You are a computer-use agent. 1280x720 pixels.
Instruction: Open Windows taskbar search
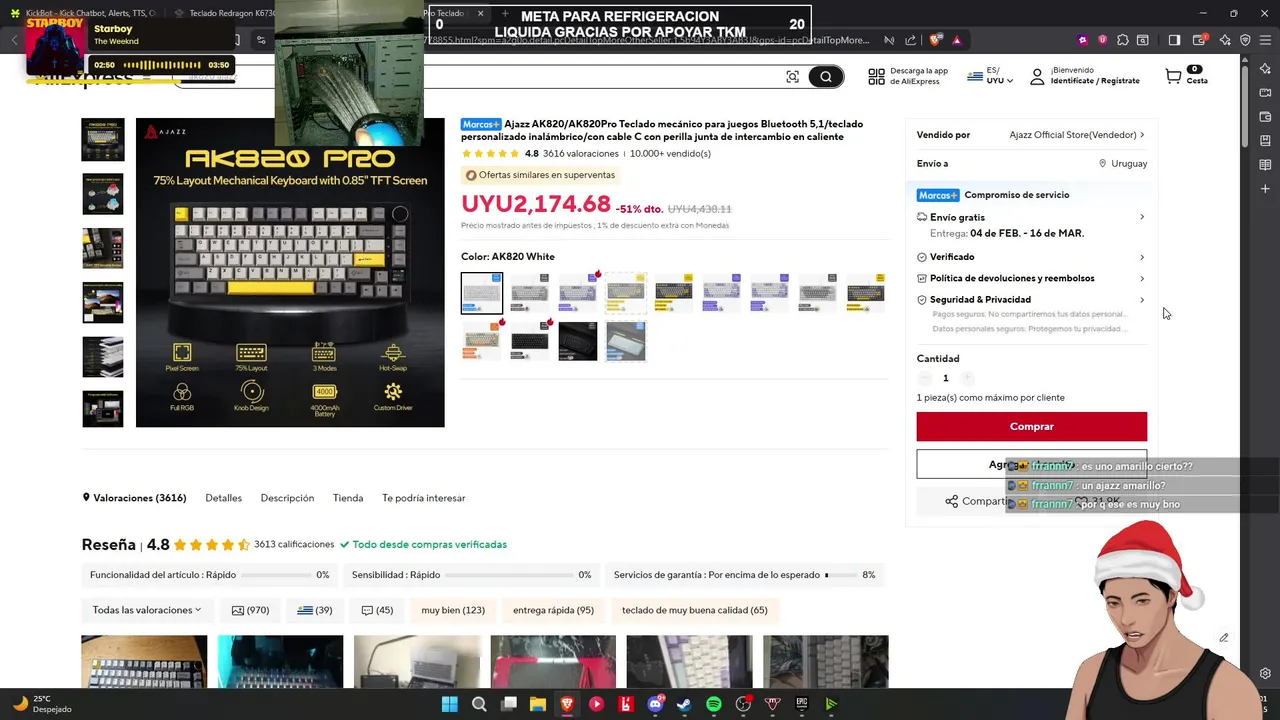point(479,704)
